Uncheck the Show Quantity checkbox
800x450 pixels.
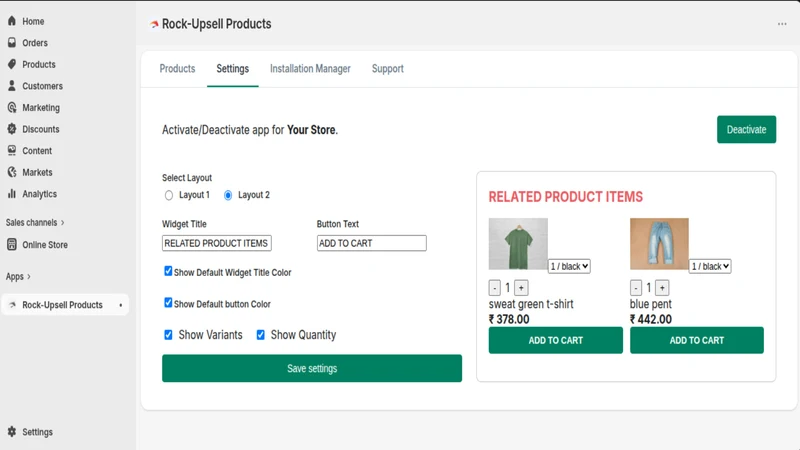261,335
